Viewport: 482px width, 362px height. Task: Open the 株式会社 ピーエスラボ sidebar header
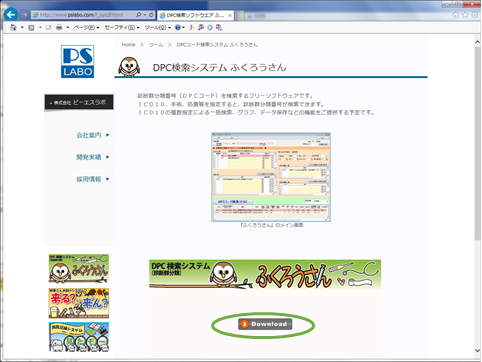click(79, 102)
